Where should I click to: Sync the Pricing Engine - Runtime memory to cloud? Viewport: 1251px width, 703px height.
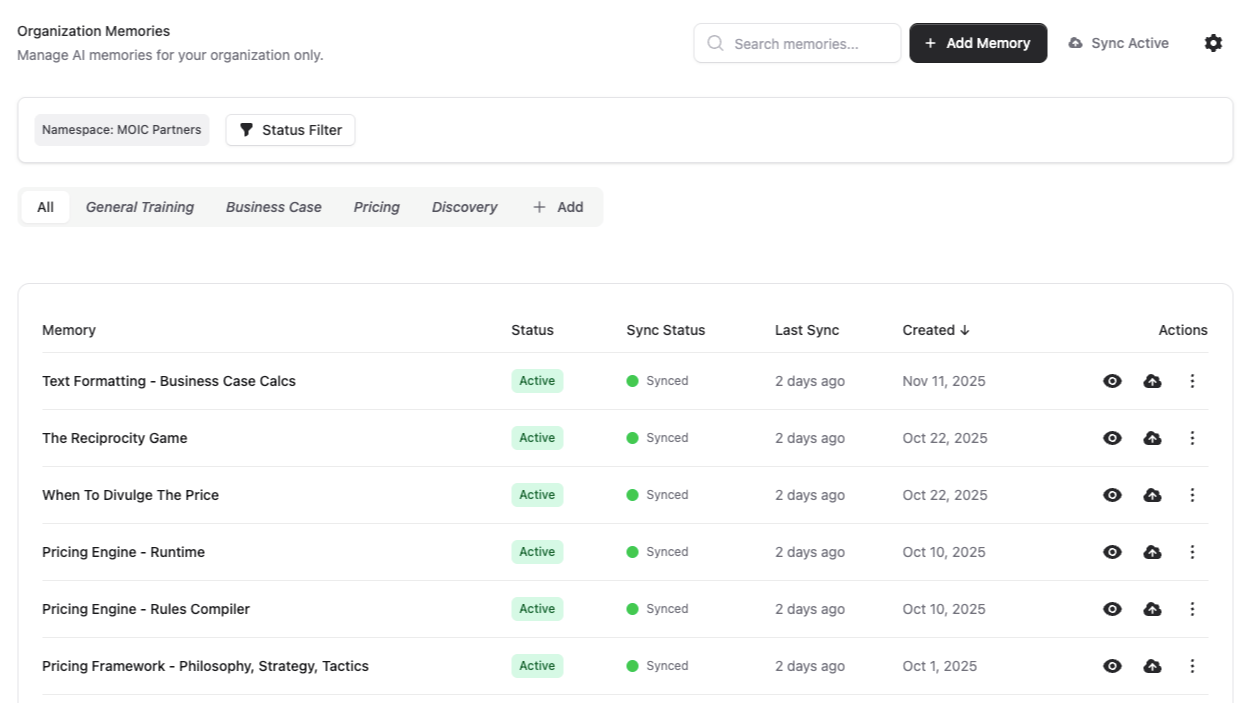click(1152, 552)
